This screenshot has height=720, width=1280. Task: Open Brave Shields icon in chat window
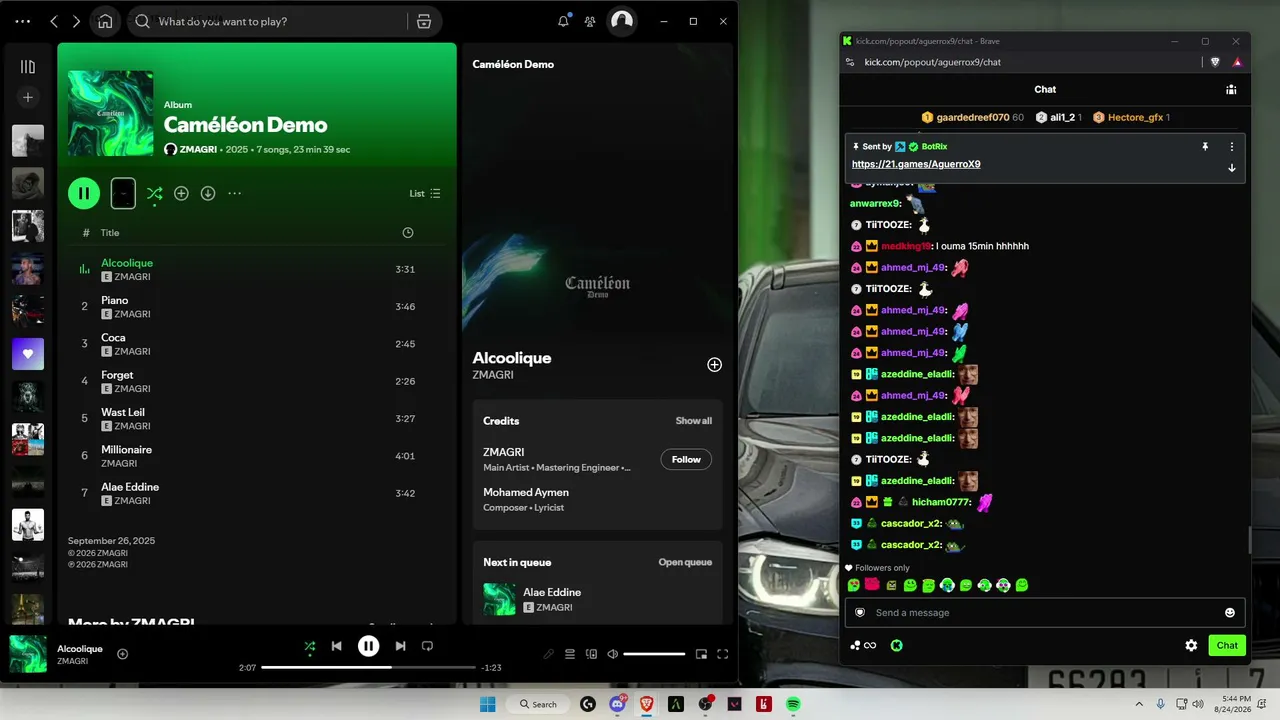(1216, 62)
